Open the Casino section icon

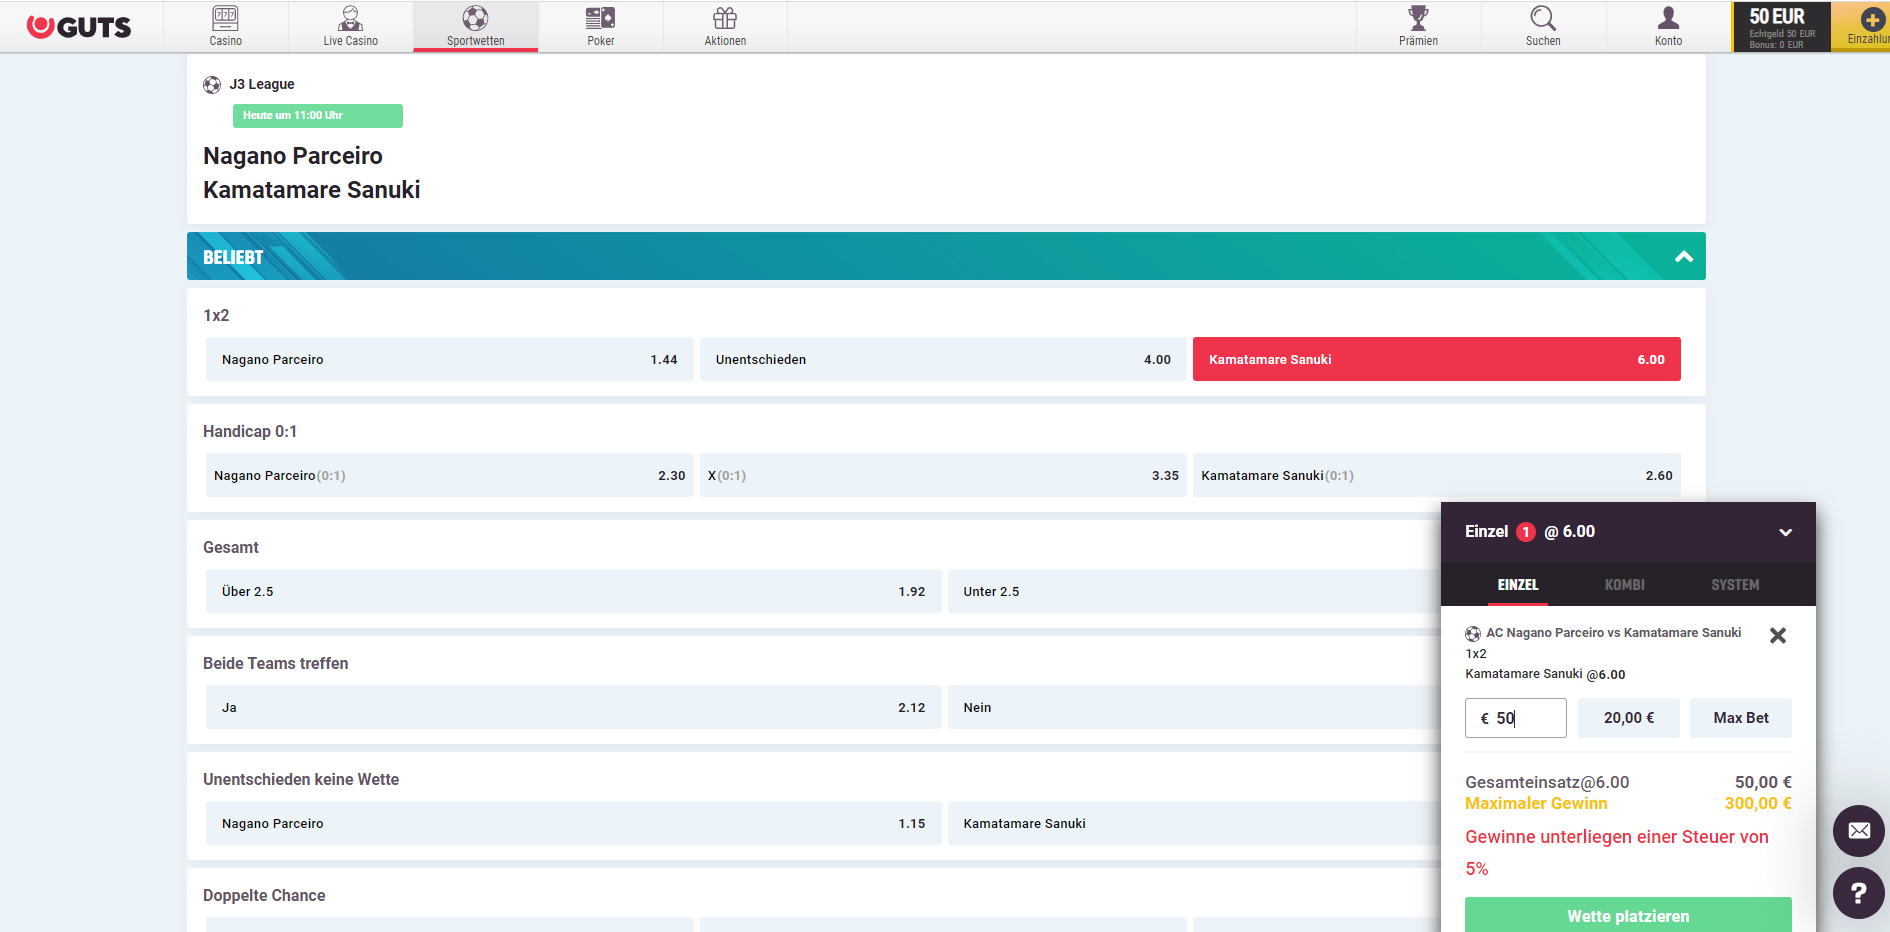(225, 18)
